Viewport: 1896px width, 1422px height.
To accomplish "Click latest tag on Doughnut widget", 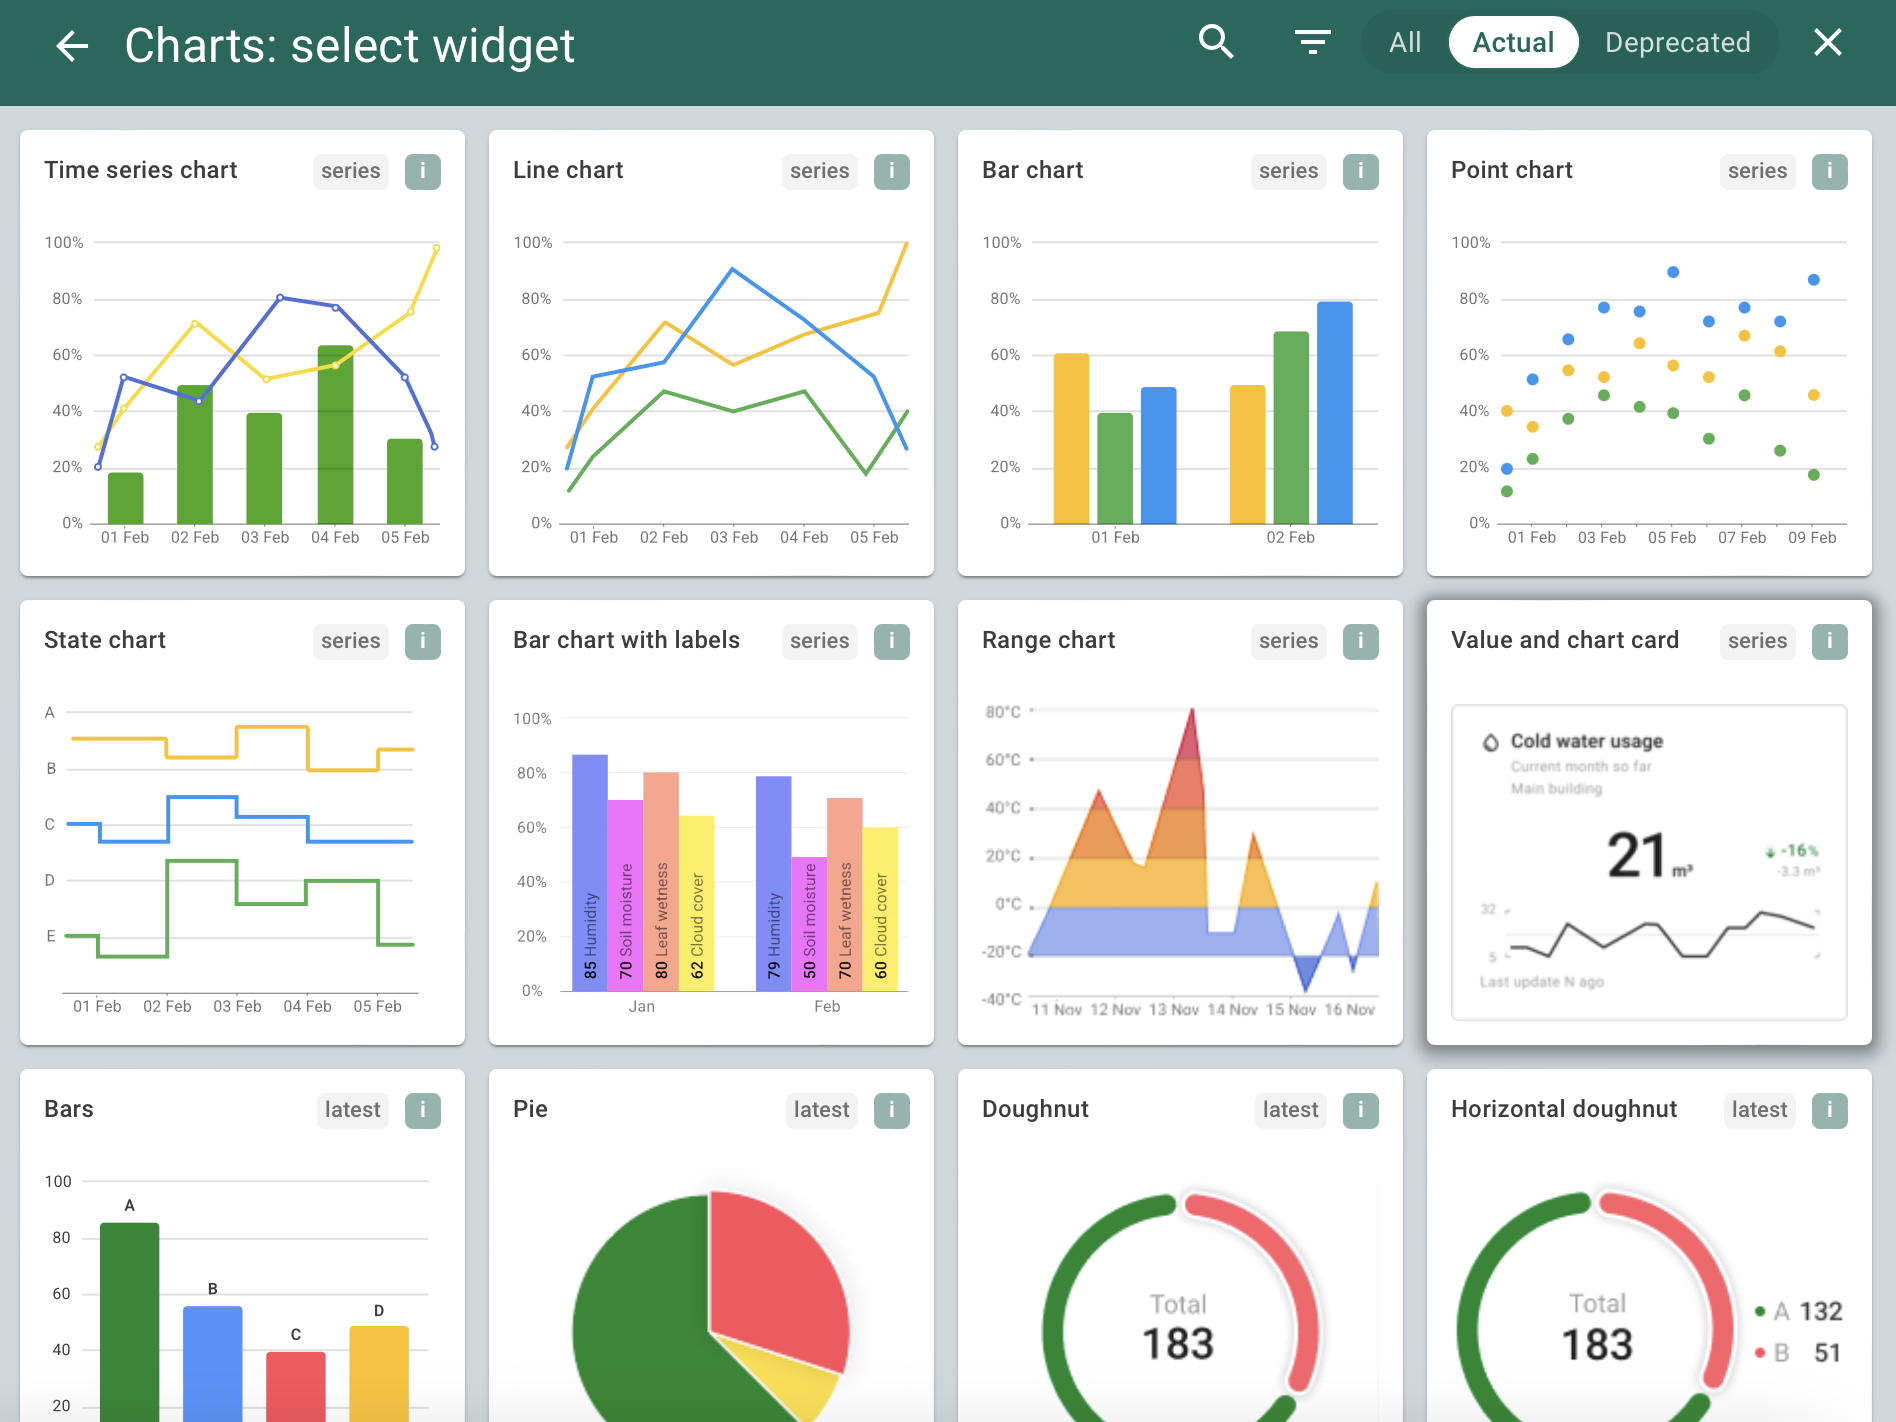I will pyautogui.click(x=1291, y=1110).
